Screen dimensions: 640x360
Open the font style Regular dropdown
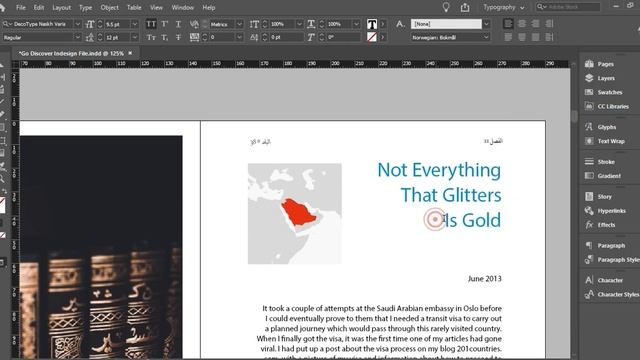[78, 37]
